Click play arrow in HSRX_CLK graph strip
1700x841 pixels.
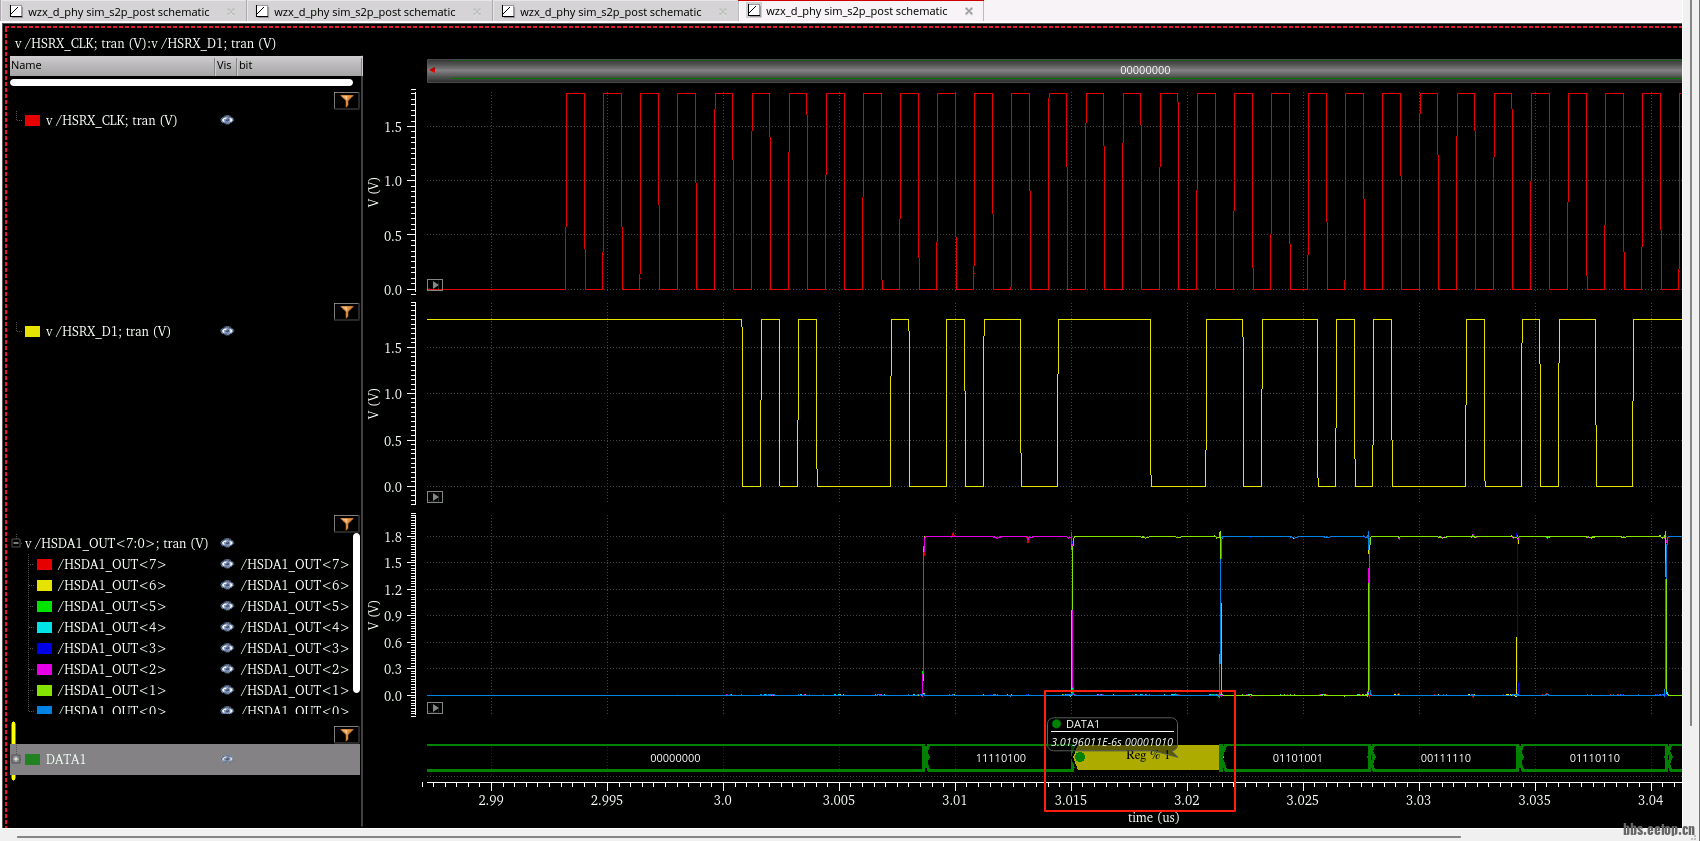(x=435, y=285)
